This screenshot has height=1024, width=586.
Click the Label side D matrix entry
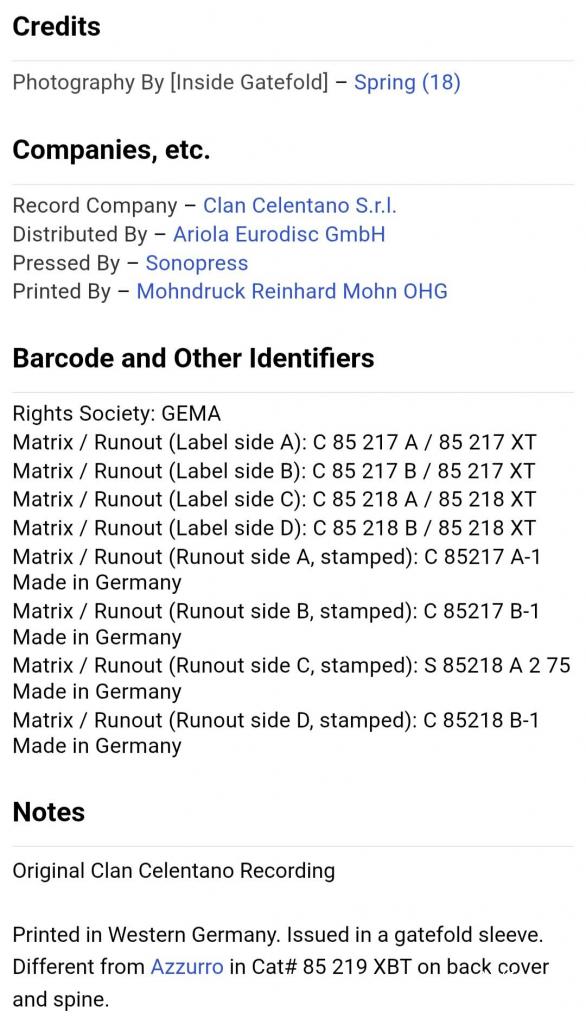[274, 528]
